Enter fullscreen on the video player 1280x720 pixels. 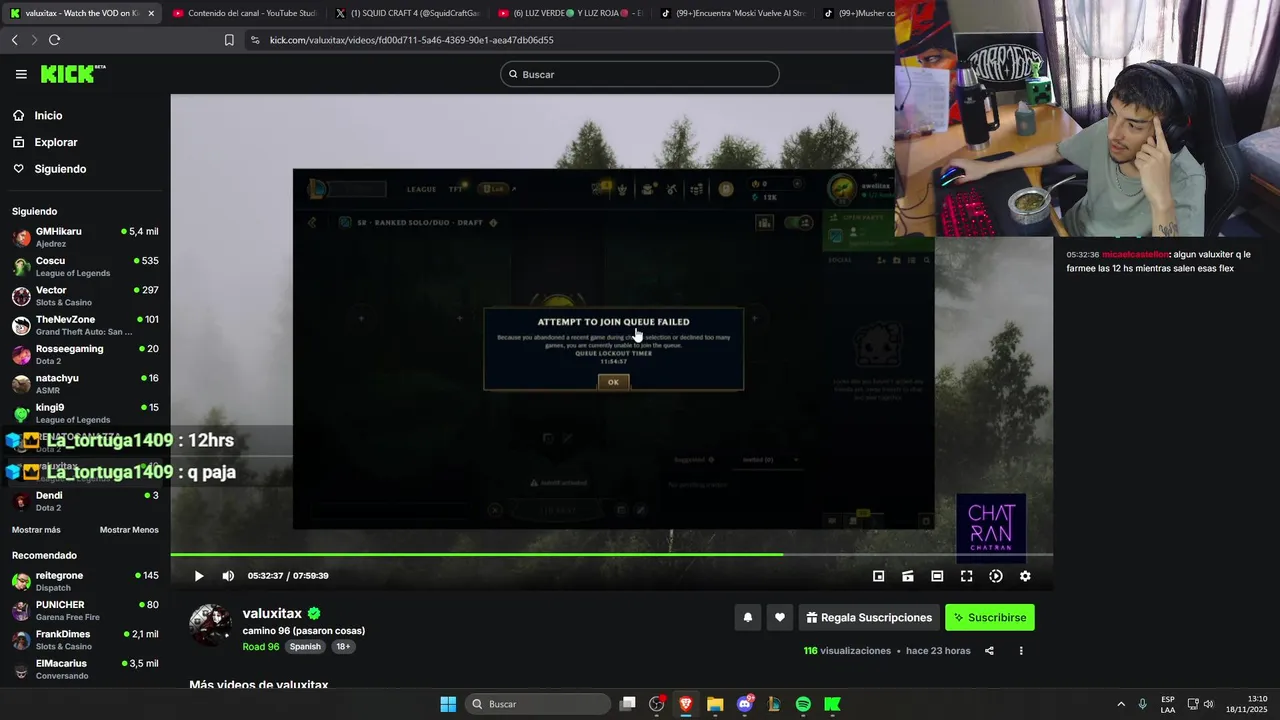(x=966, y=576)
